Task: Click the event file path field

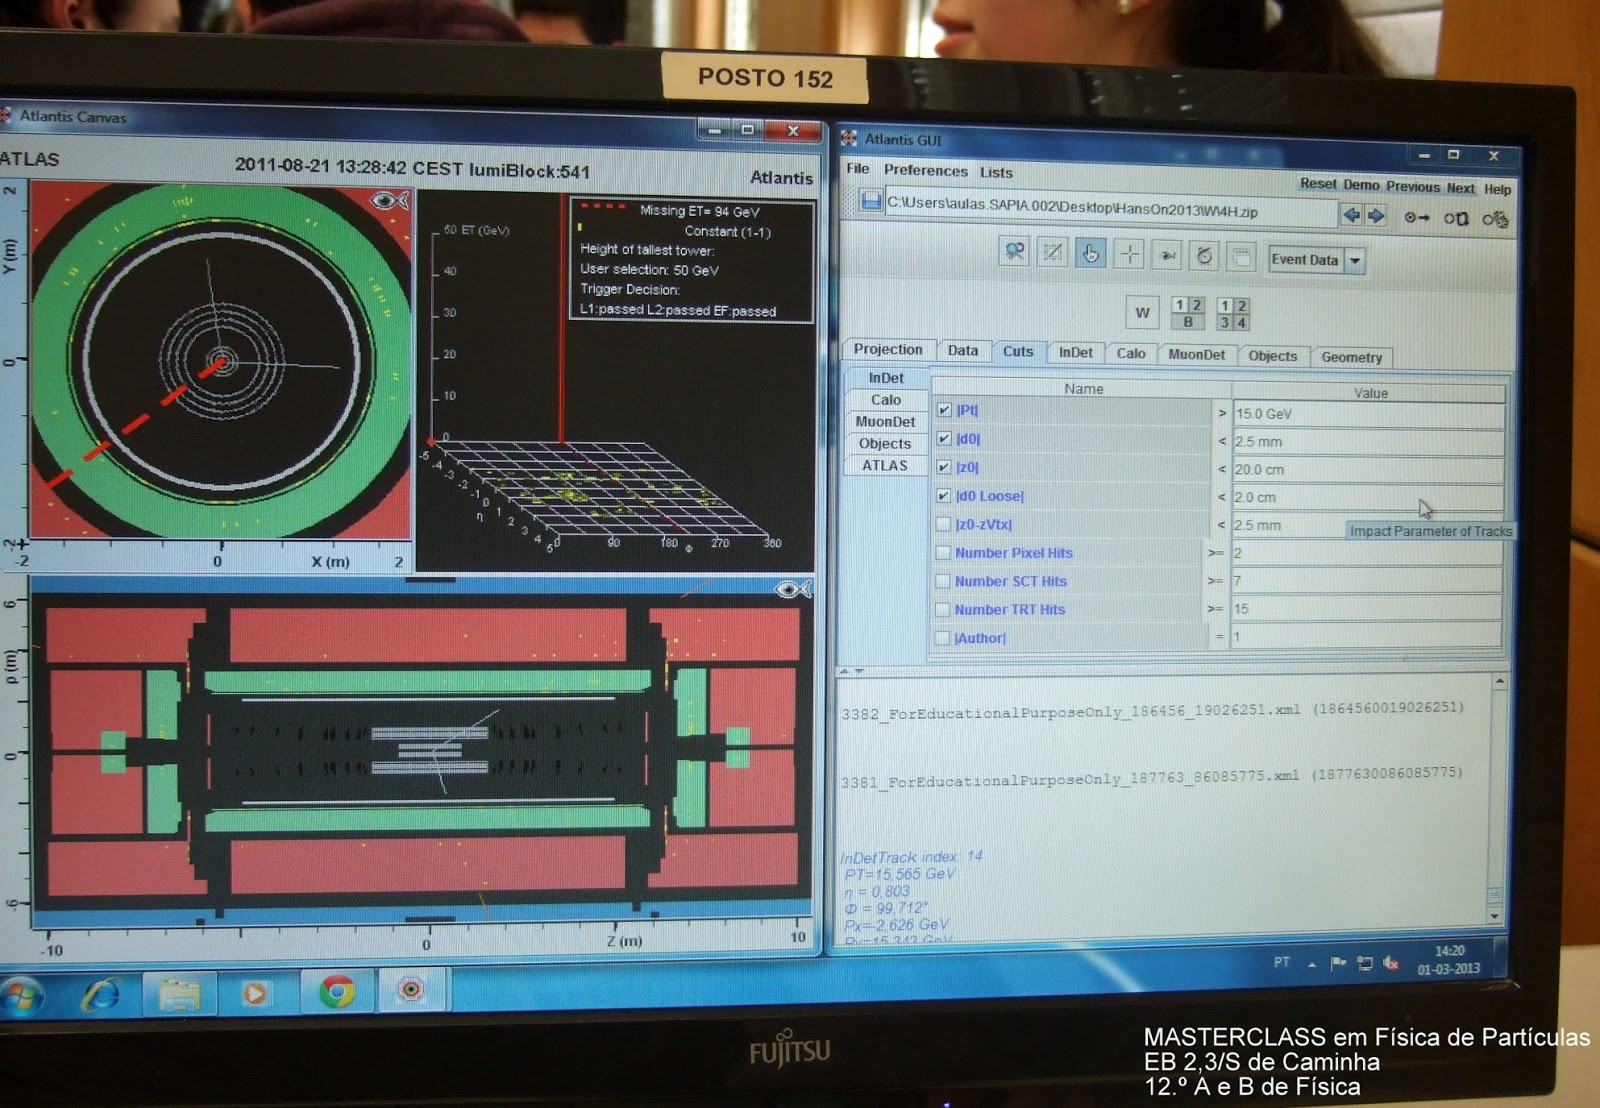Action: coord(1111,209)
